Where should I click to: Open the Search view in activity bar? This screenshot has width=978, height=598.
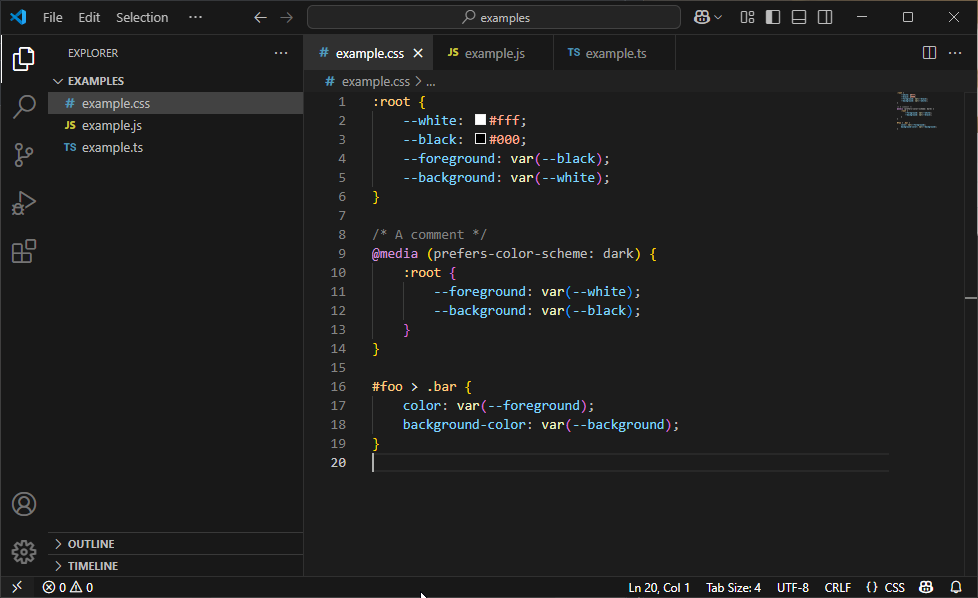24,107
